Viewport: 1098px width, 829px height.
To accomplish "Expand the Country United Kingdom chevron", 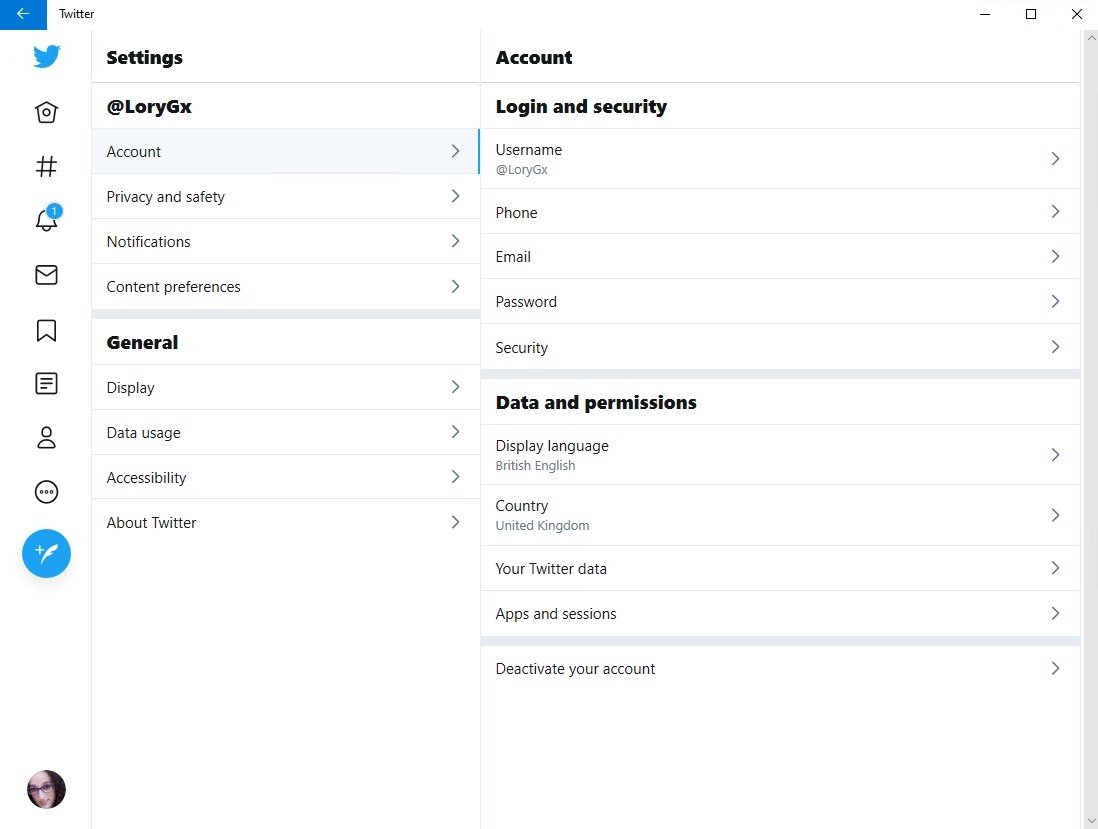I will (1055, 515).
